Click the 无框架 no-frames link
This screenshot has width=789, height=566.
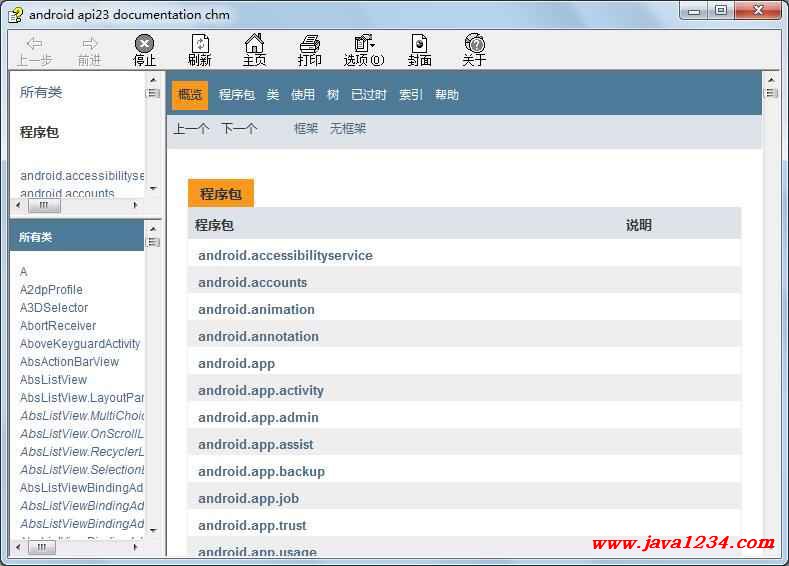point(348,129)
